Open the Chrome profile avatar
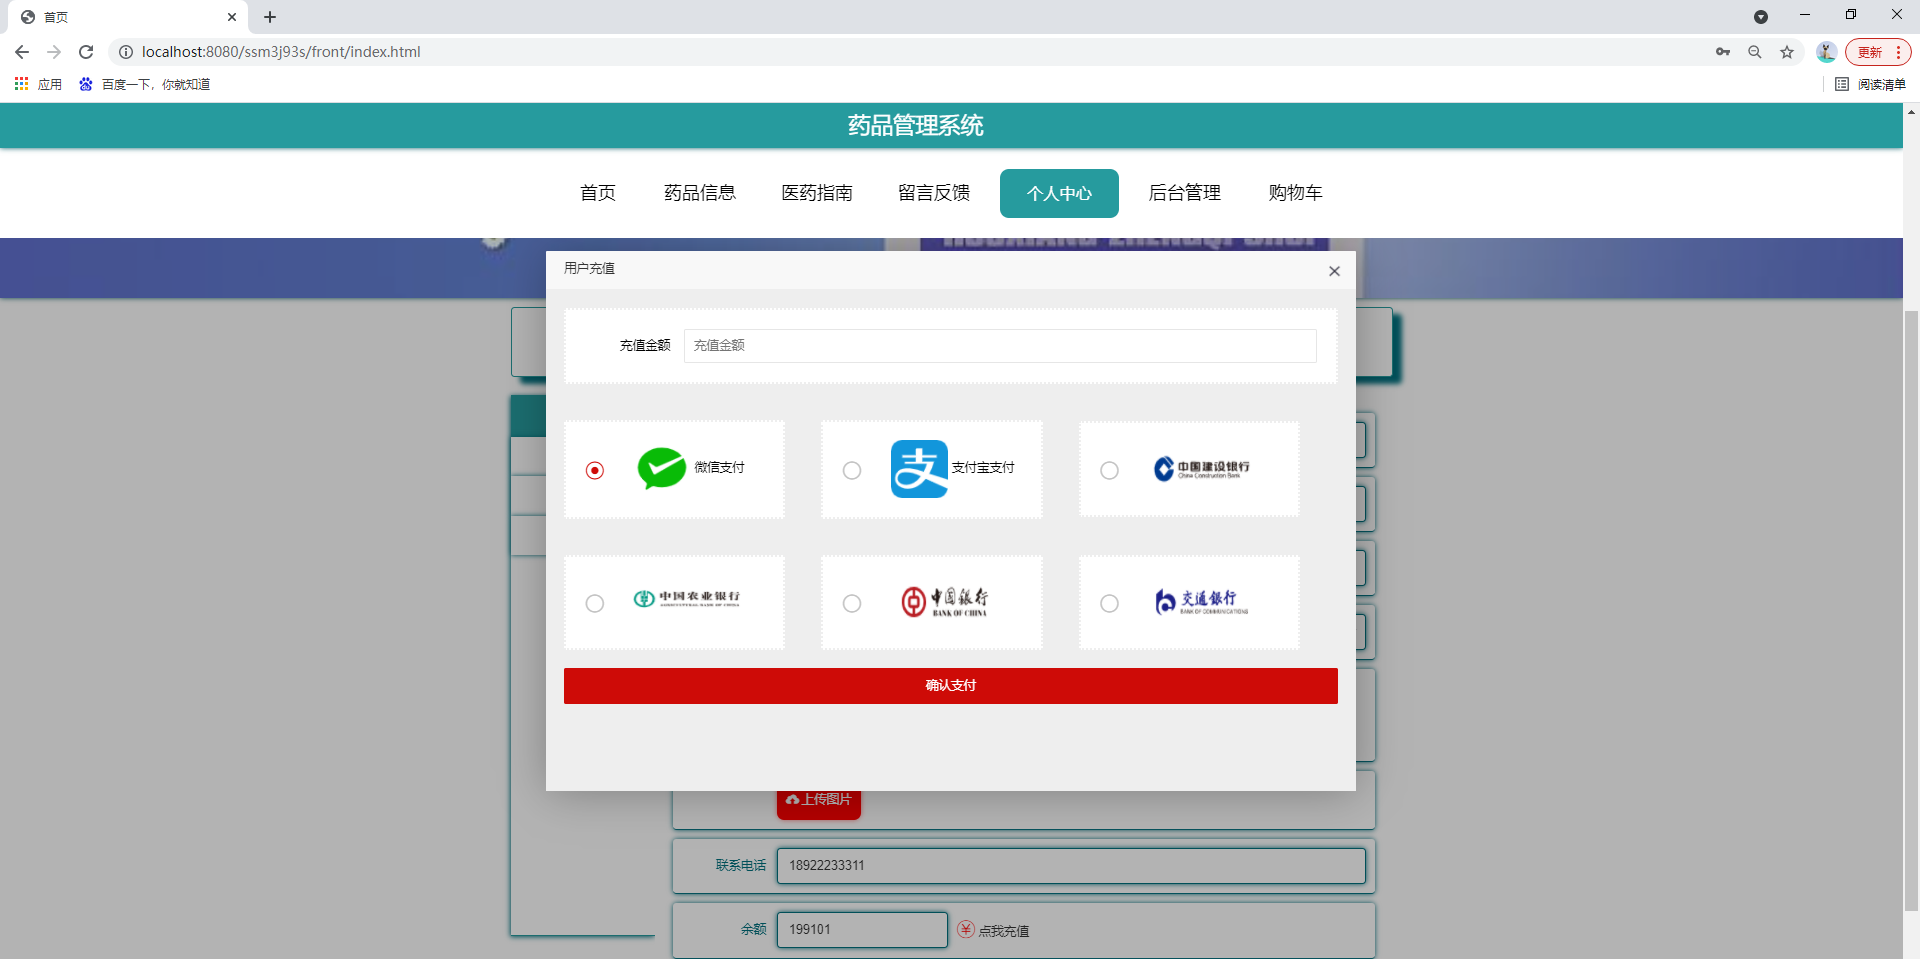1920x959 pixels. (1826, 52)
